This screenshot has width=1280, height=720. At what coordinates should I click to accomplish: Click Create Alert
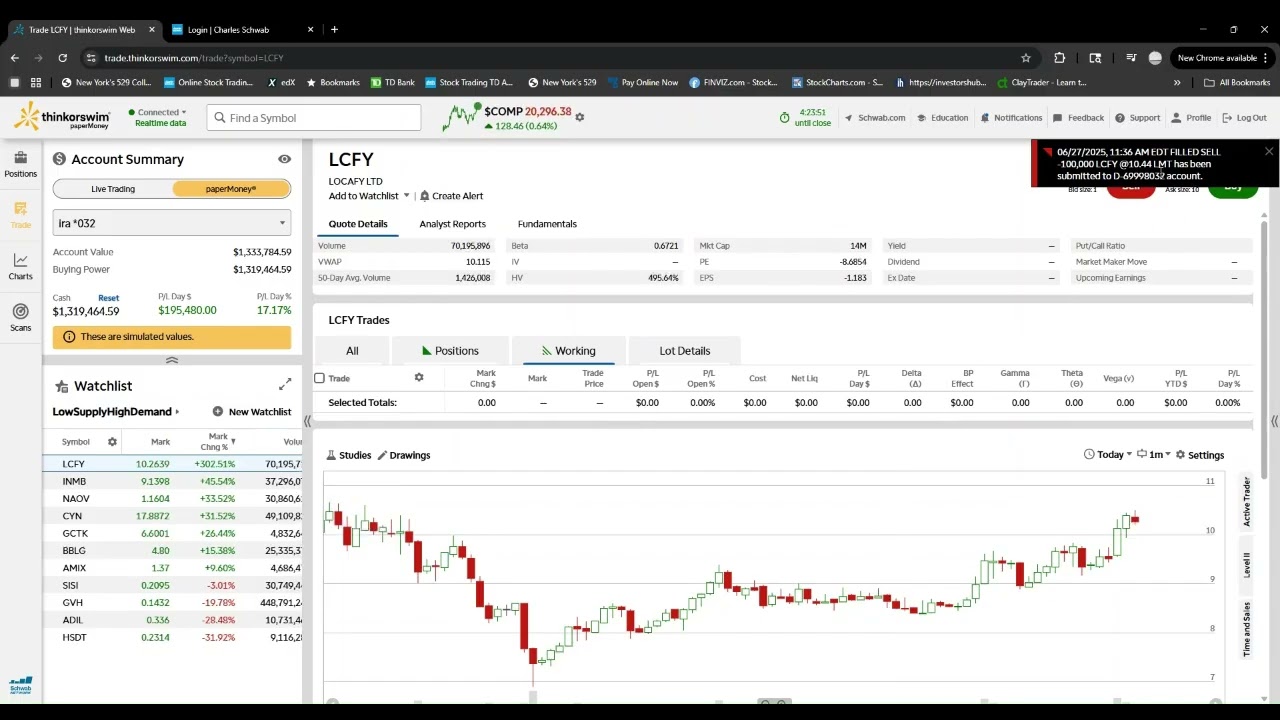click(x=452, y=196)
